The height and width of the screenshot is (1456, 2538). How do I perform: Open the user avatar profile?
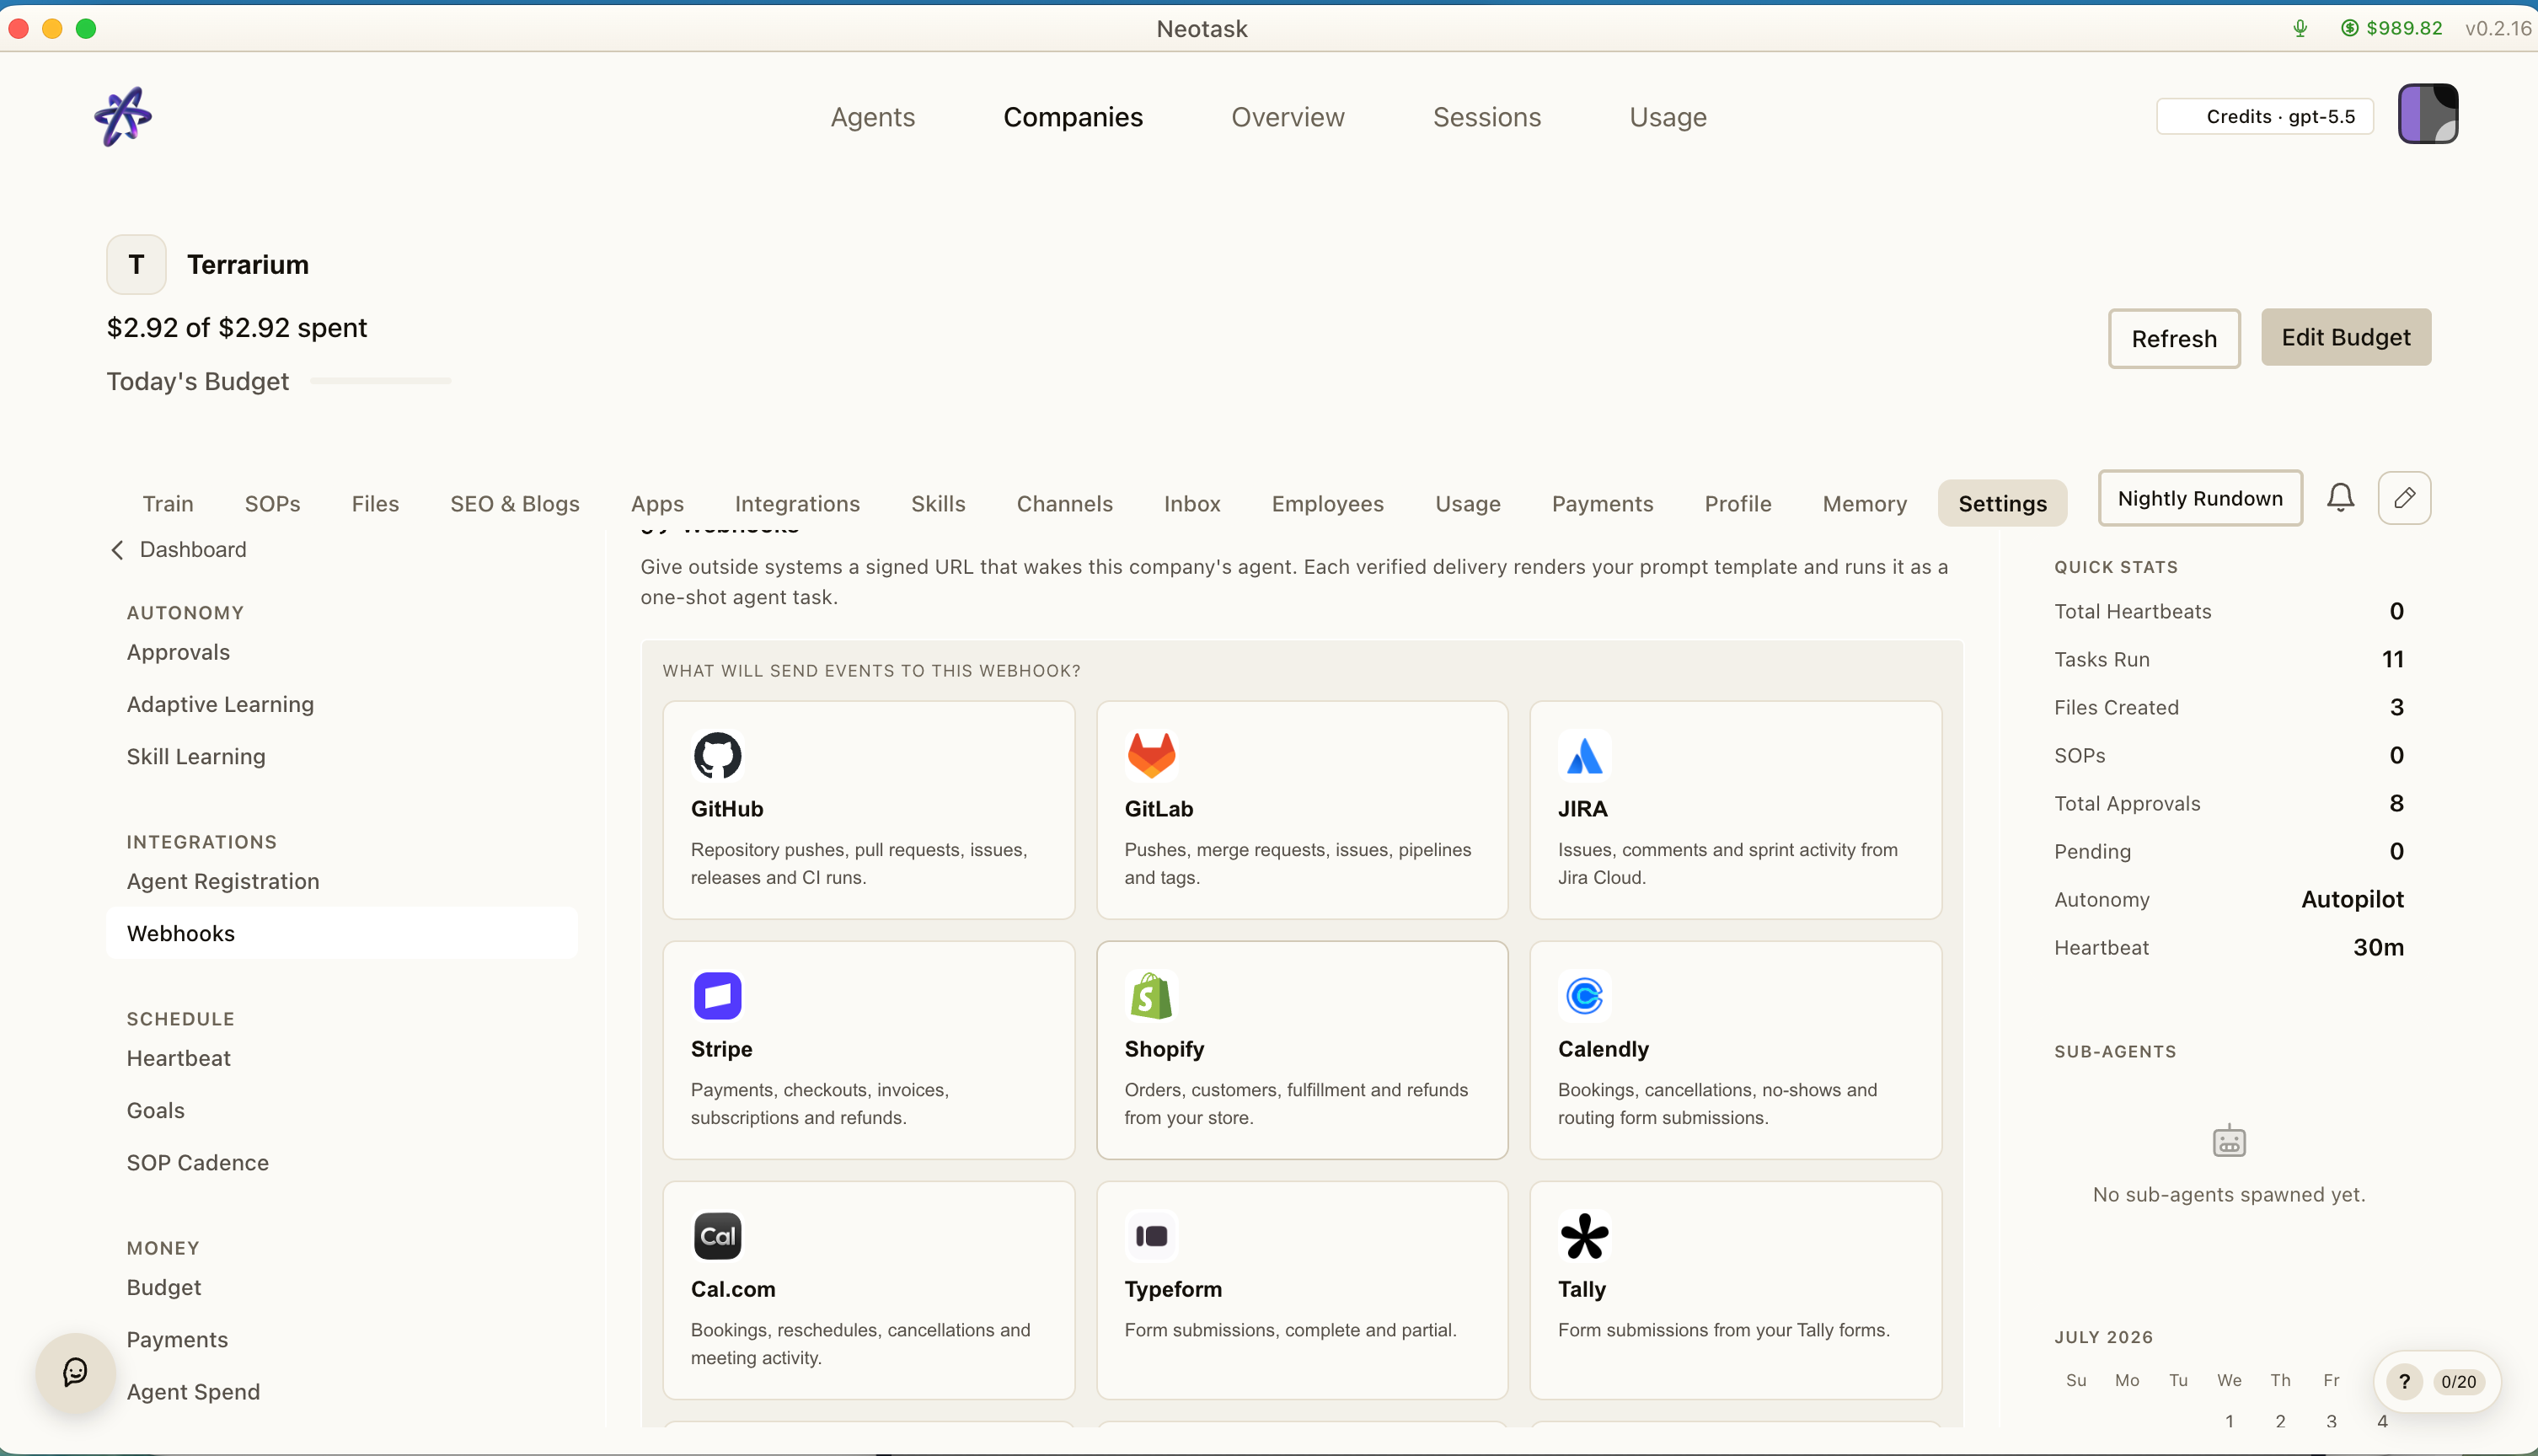(x=2427, y=114)
